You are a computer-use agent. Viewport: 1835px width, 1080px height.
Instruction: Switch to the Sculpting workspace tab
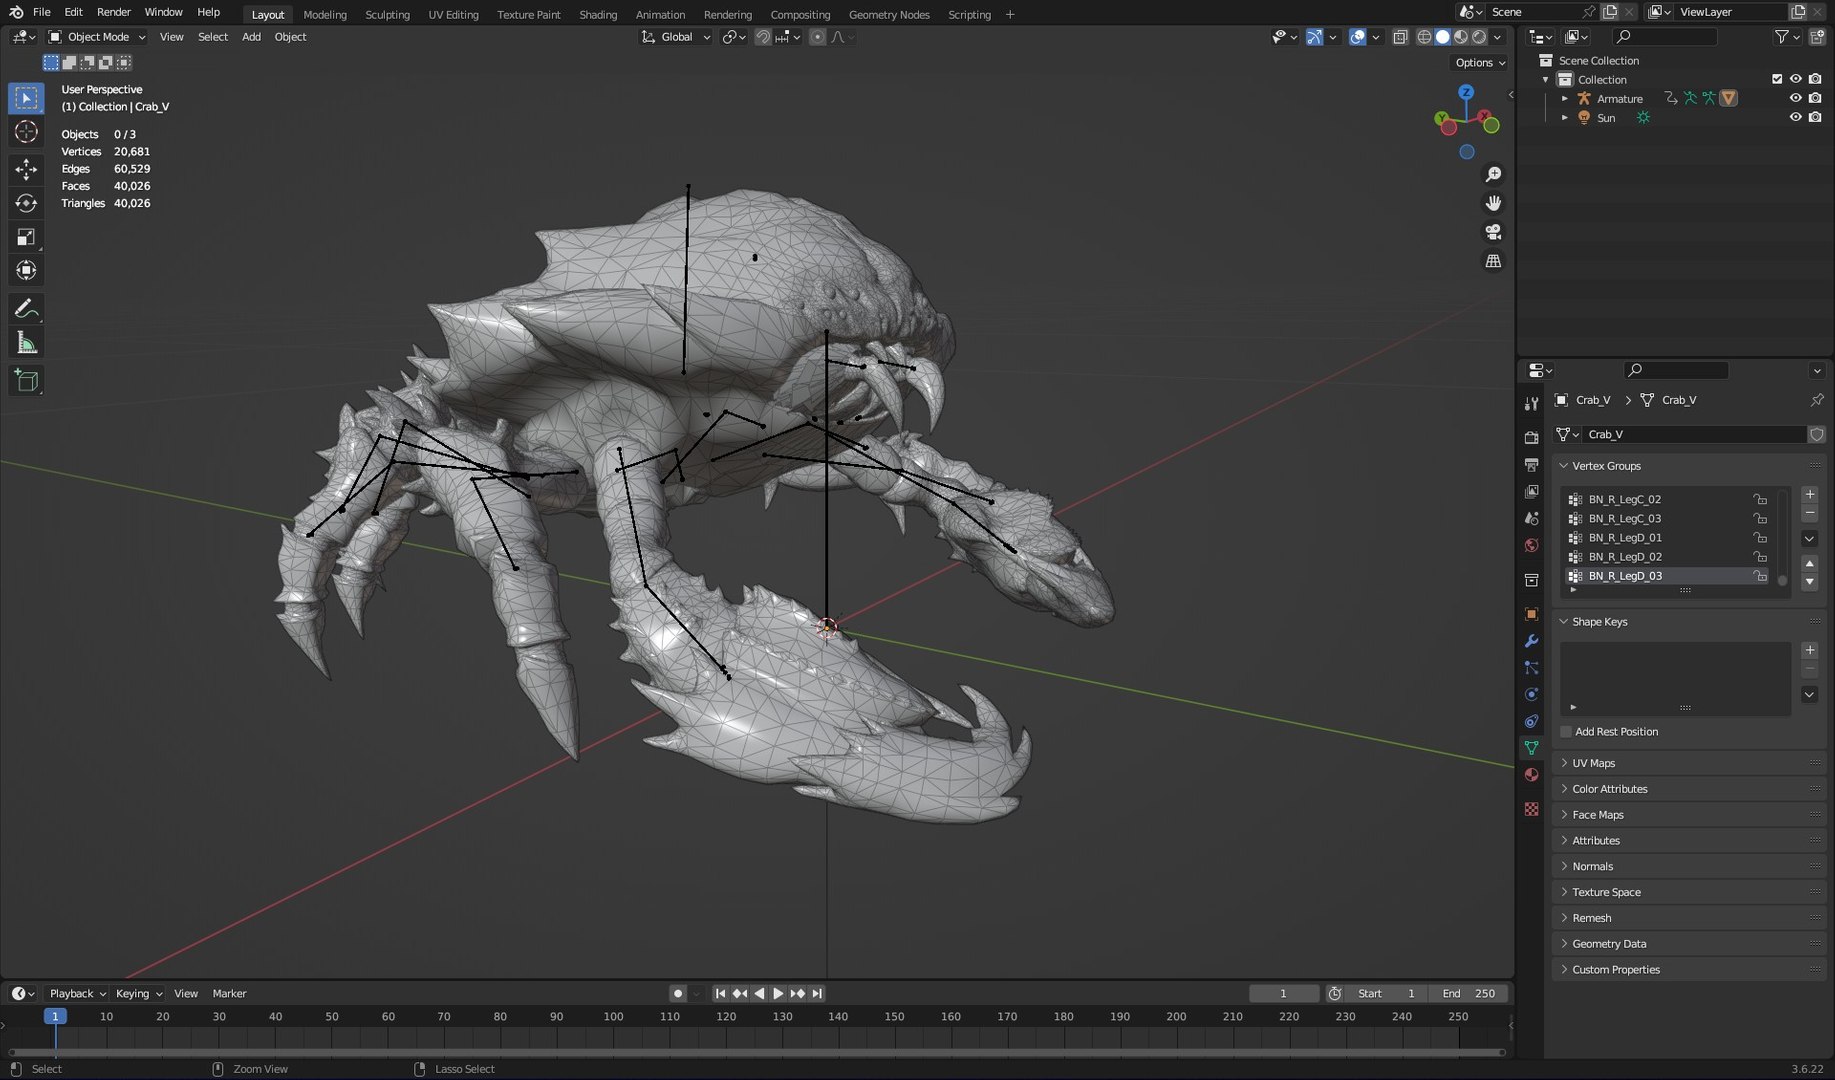coord(387,14)
